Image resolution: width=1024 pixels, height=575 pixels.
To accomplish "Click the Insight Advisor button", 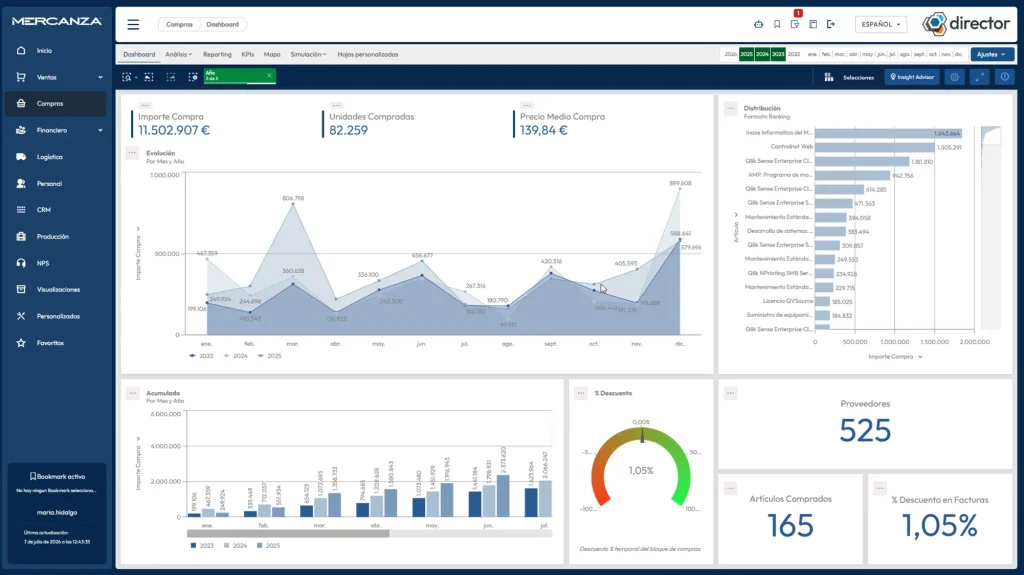I will click(912, 77).
